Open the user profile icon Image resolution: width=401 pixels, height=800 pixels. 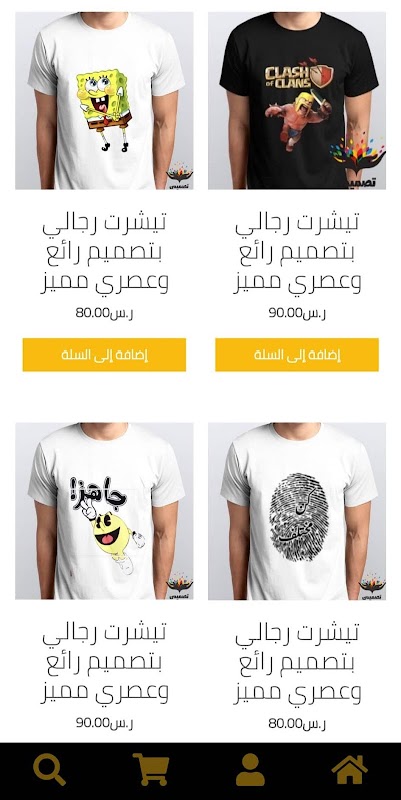coord(250,769)
